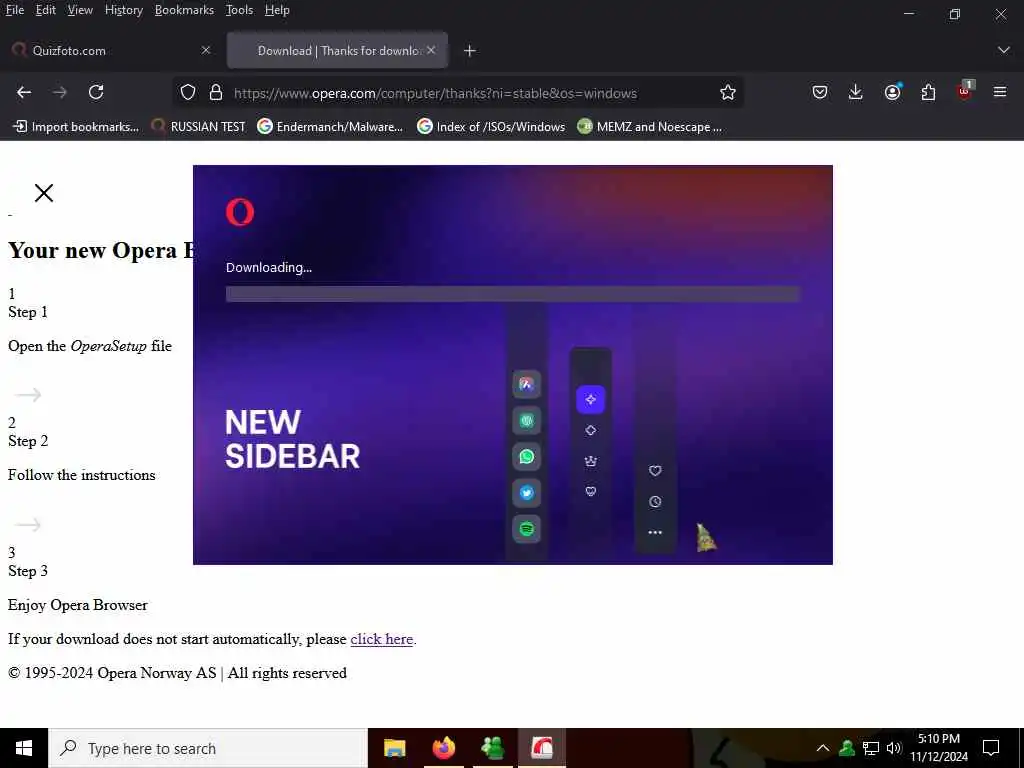Click the volume speaker tray icon

894,748
